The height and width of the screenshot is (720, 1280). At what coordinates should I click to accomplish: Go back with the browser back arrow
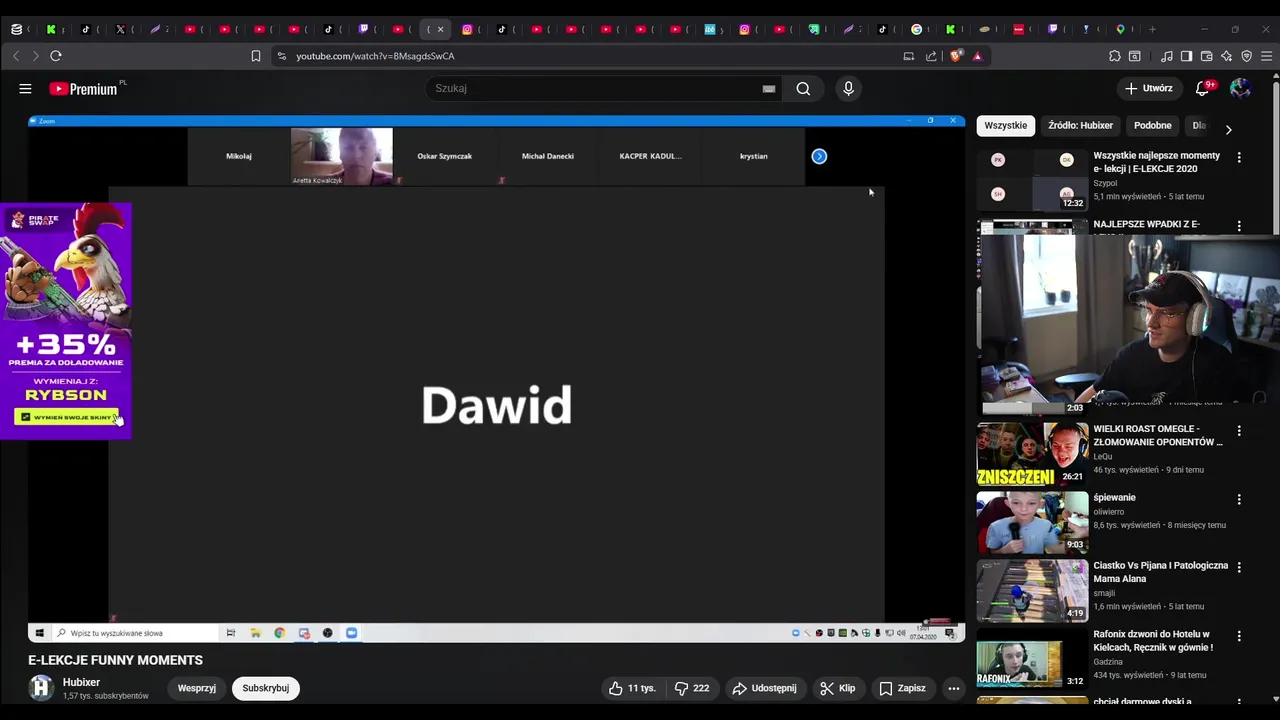coord(16,56)
